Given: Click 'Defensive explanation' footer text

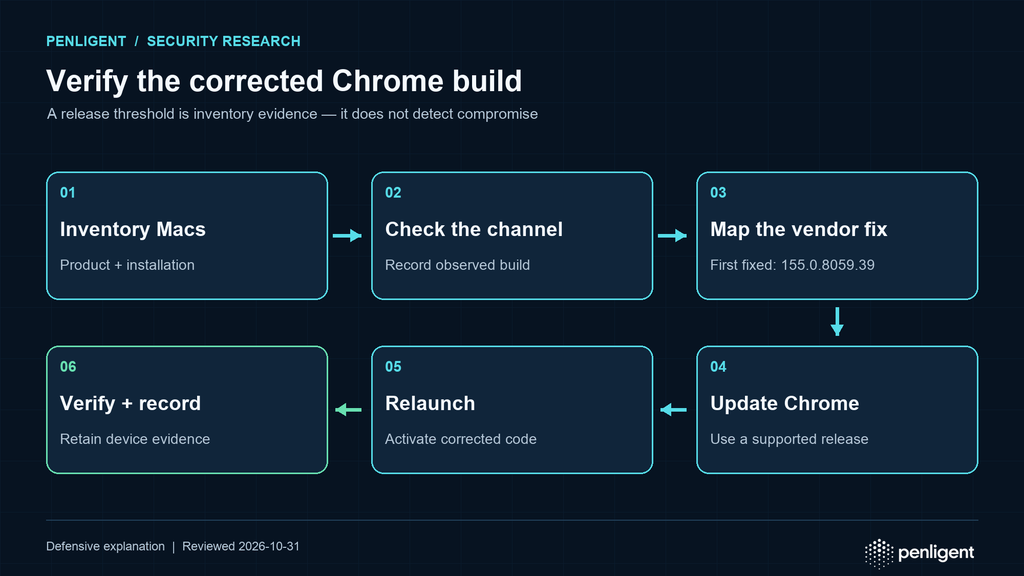Looking at the screenshot, I should (x=105, y=547).
